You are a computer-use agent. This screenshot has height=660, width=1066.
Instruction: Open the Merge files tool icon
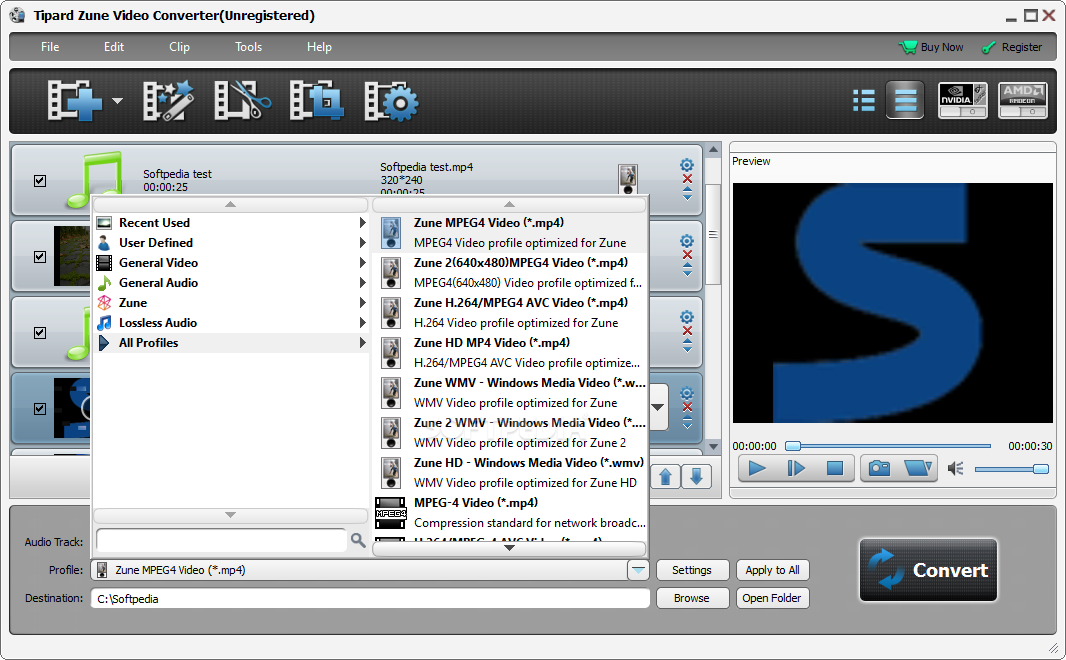316,101
